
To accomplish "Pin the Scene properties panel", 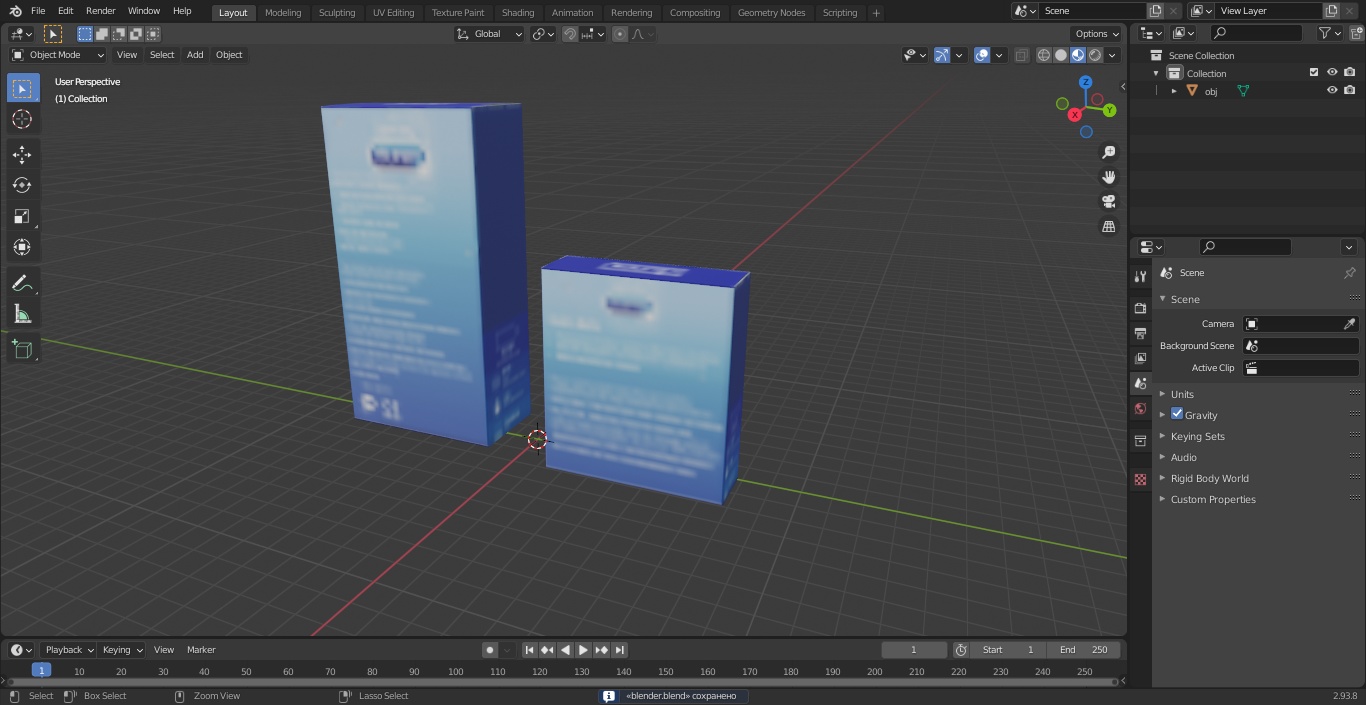I will 1349,273.
